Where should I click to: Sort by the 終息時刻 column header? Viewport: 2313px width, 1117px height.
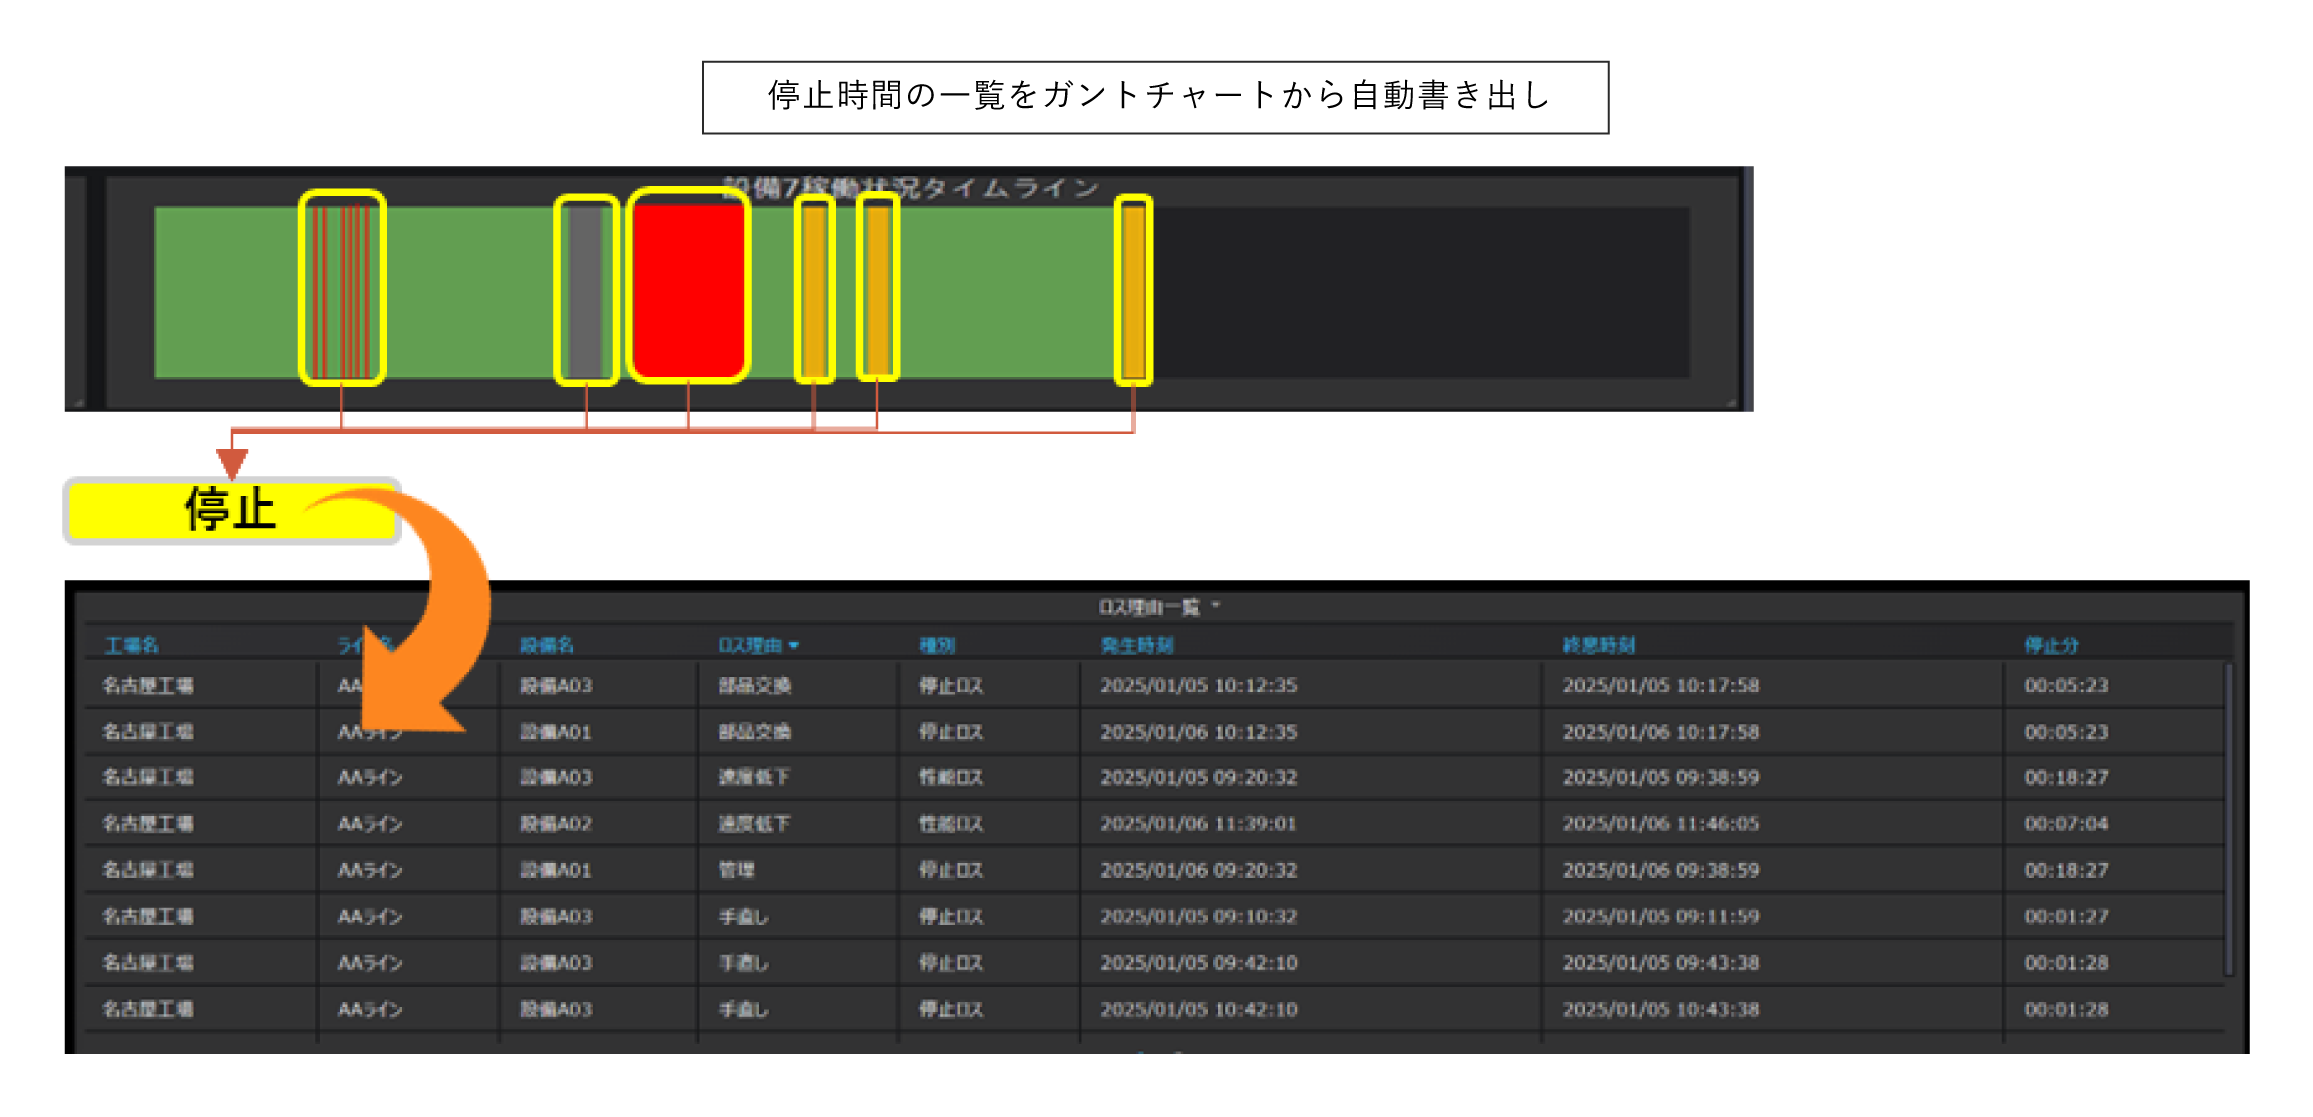(1598, 646)
